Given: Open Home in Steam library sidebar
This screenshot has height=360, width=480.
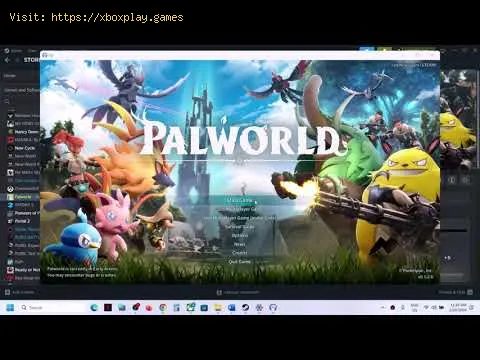Looking at the screenshot, I should [x=10, y=76].
